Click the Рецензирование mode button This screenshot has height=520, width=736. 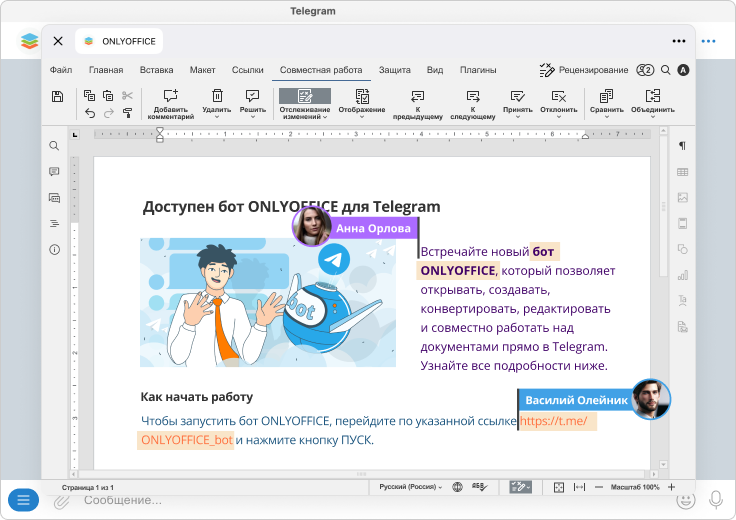coord(584,70)
